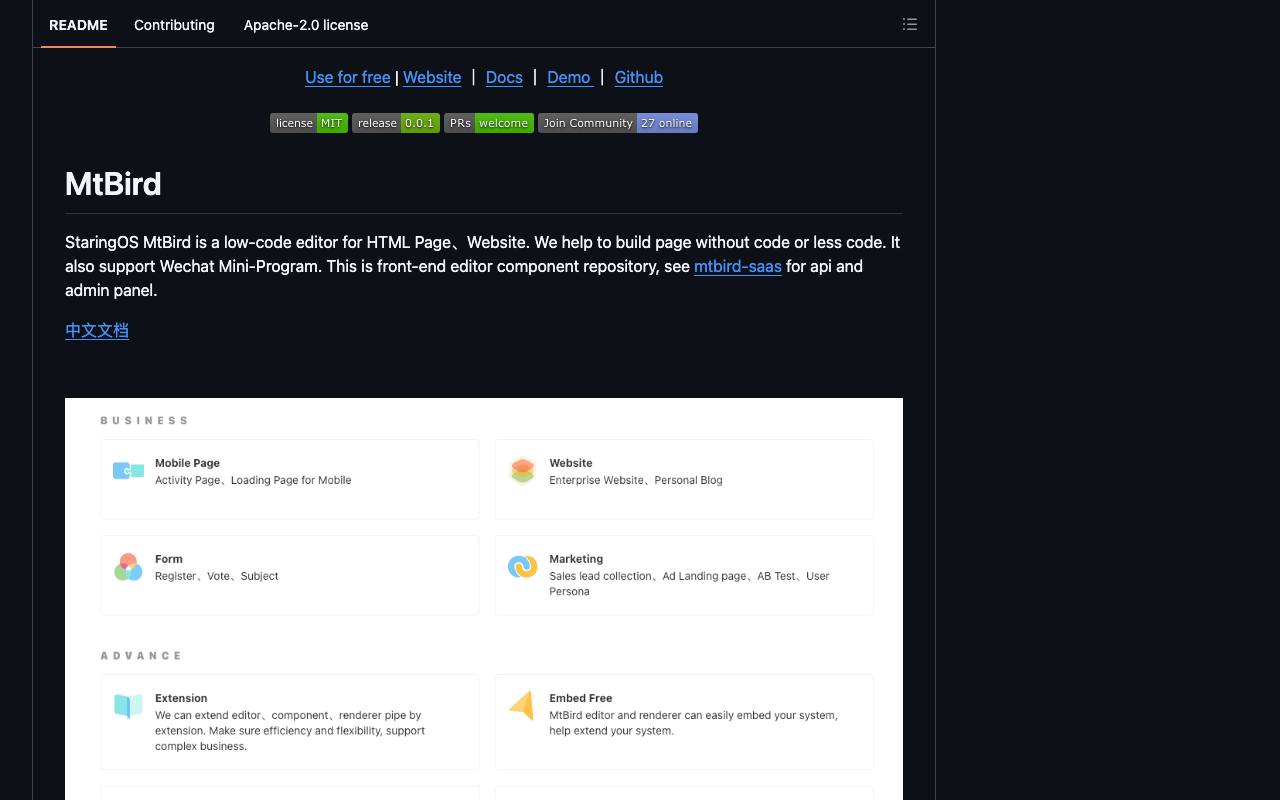
Task: Click the Embed Free arrow icon
Action: pos(522,706)
